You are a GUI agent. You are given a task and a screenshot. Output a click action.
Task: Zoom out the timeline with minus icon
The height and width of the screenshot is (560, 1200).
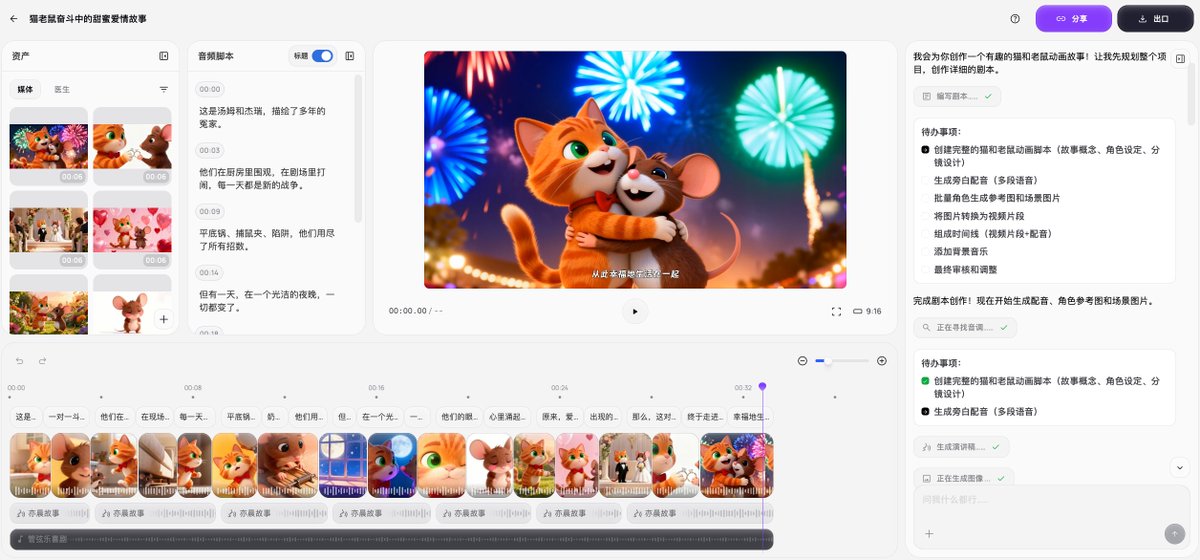pyautogui.click(x=802, y=361)
